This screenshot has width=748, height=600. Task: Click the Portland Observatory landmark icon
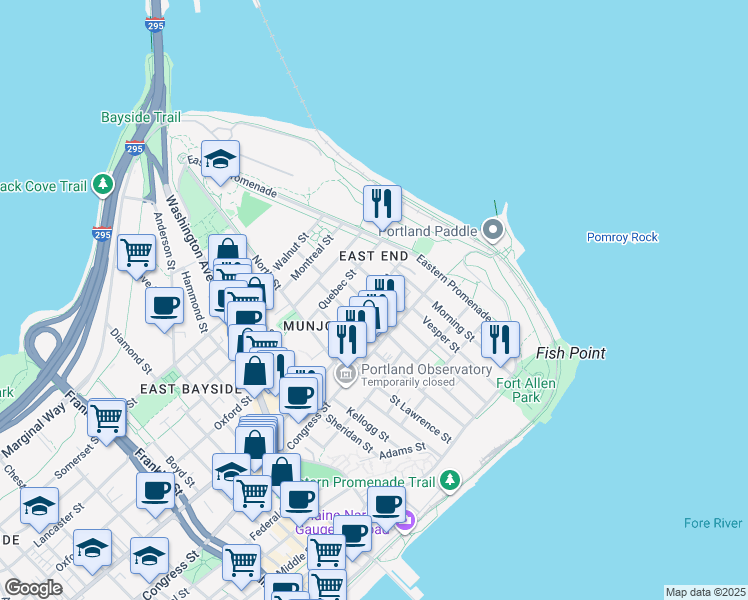[346, 376]
